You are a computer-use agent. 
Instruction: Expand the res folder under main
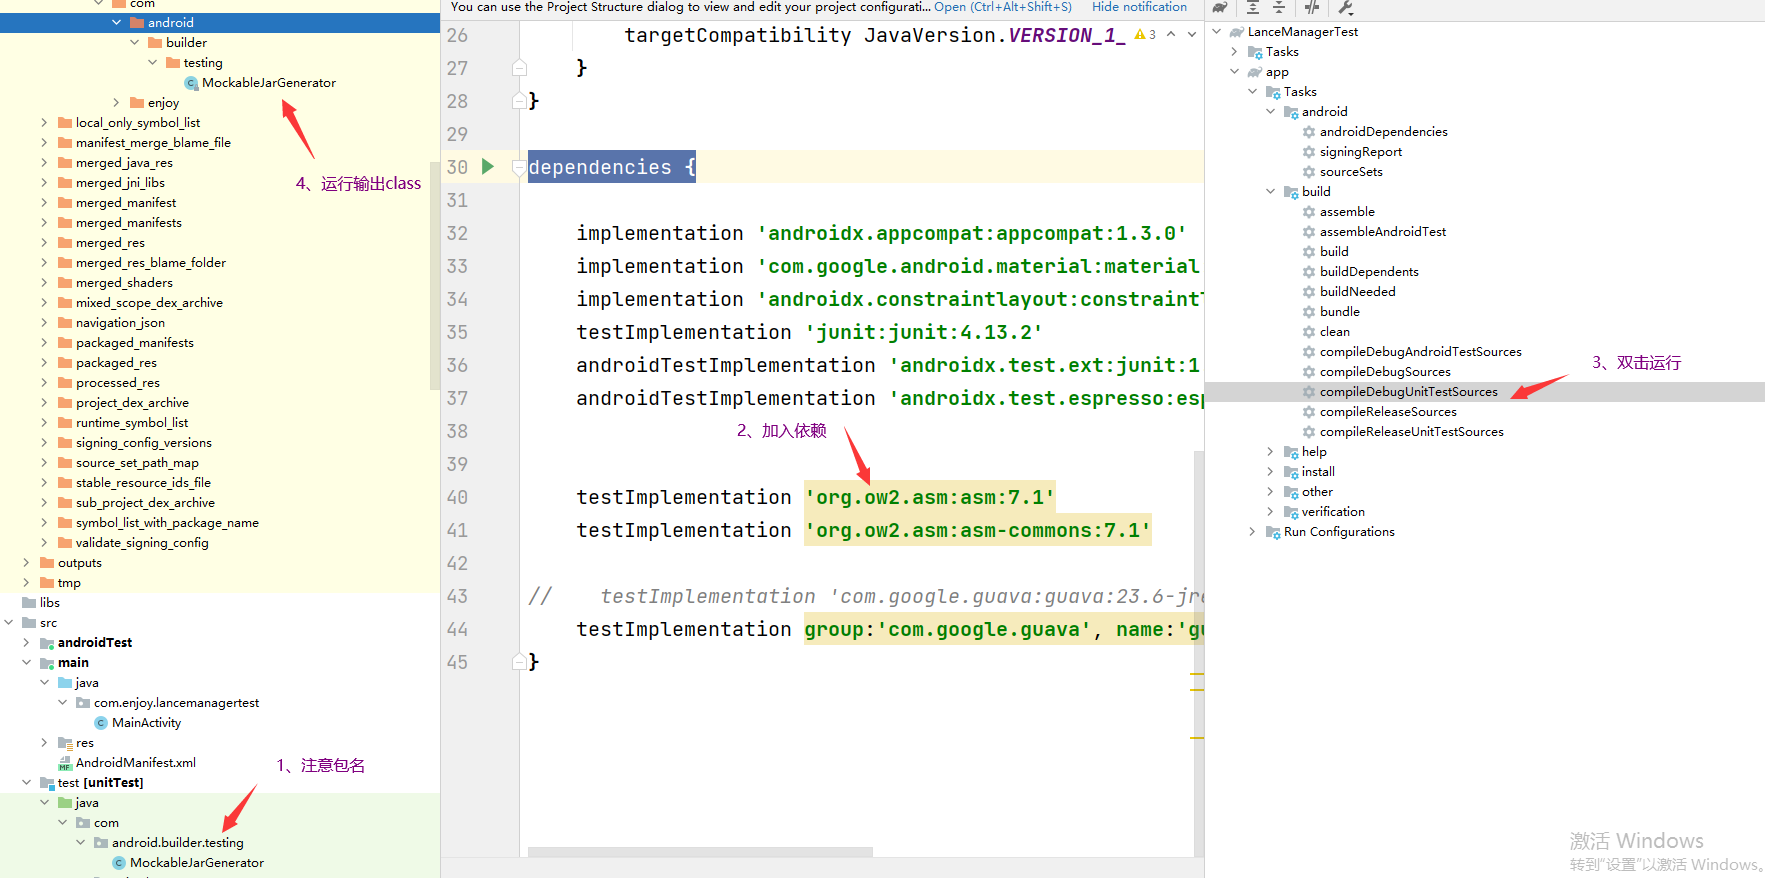(44, 743)
